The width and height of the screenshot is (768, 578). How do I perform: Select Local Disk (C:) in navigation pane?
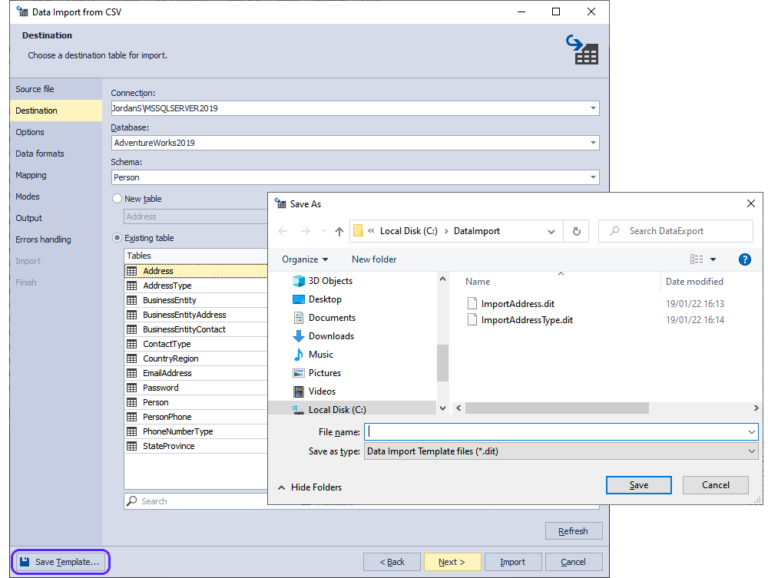[x=352, y=409]
